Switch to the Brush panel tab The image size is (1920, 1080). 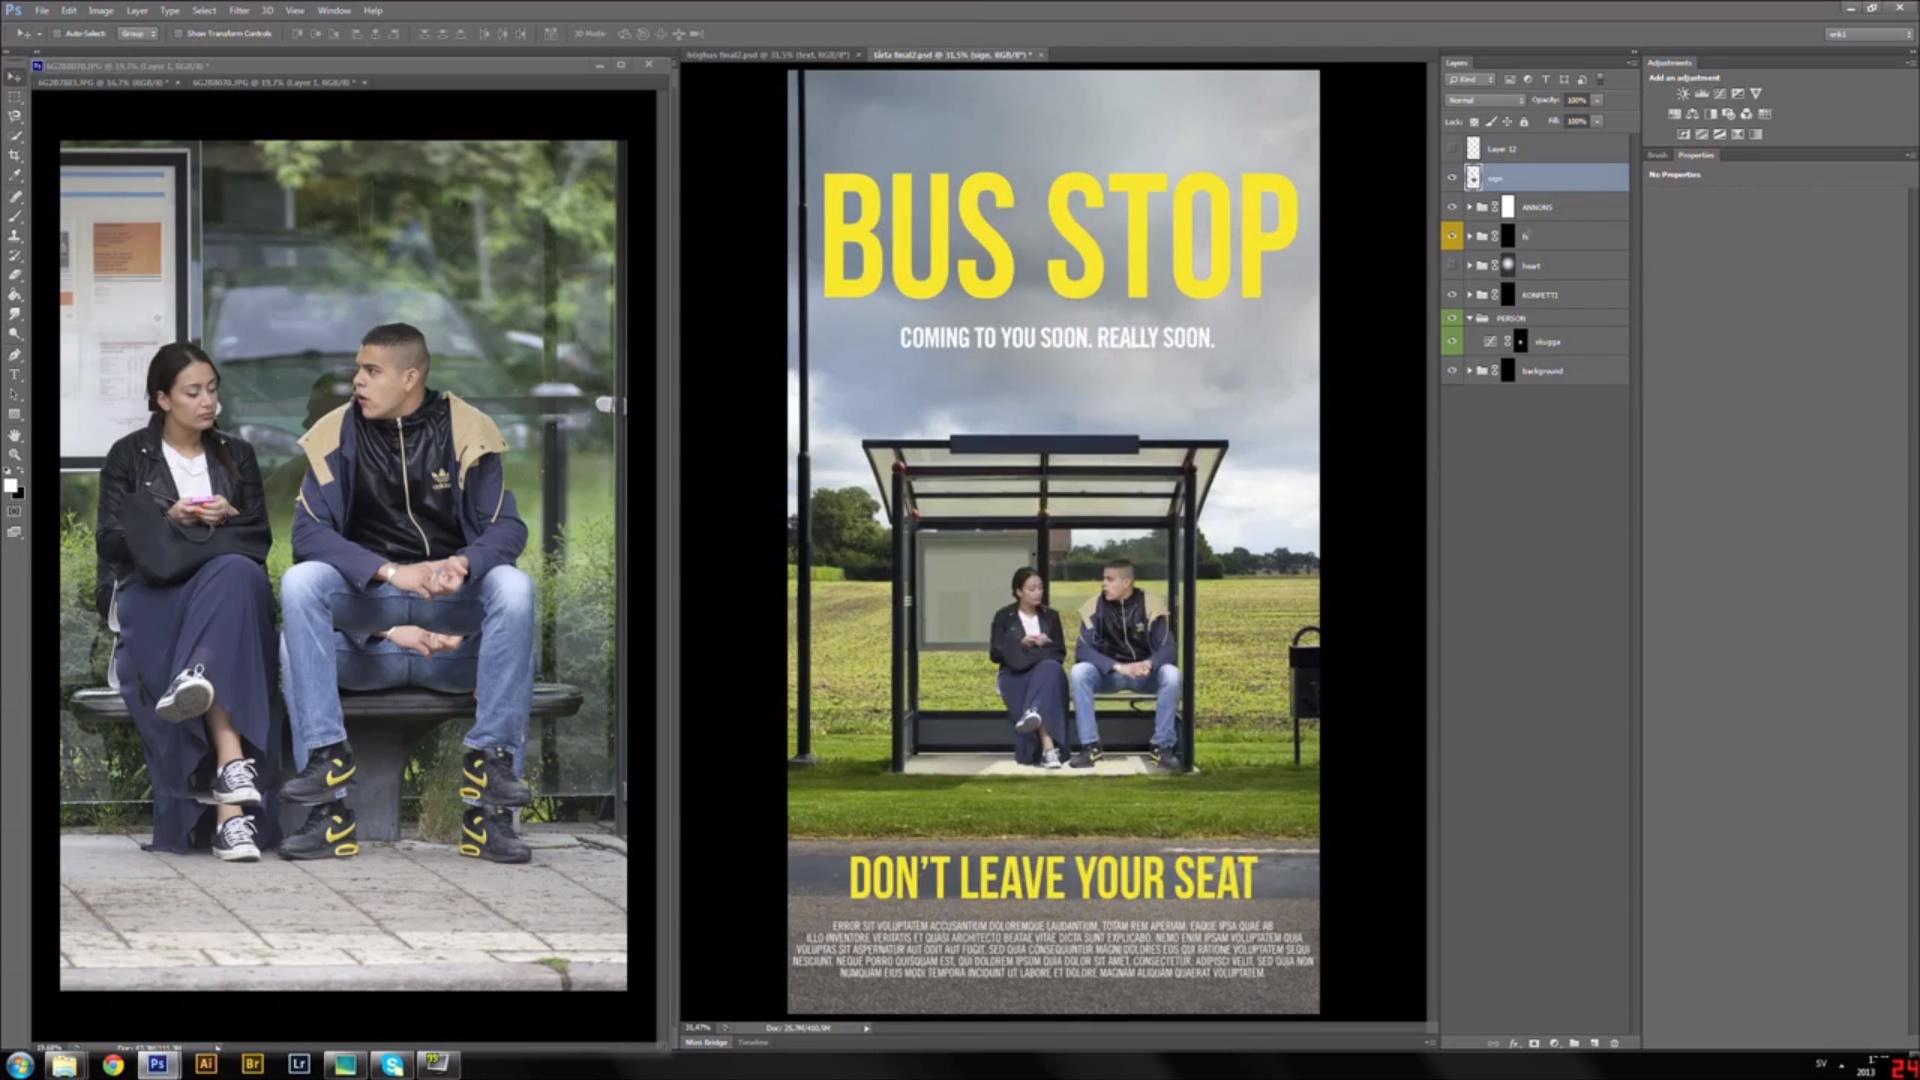1658,155
